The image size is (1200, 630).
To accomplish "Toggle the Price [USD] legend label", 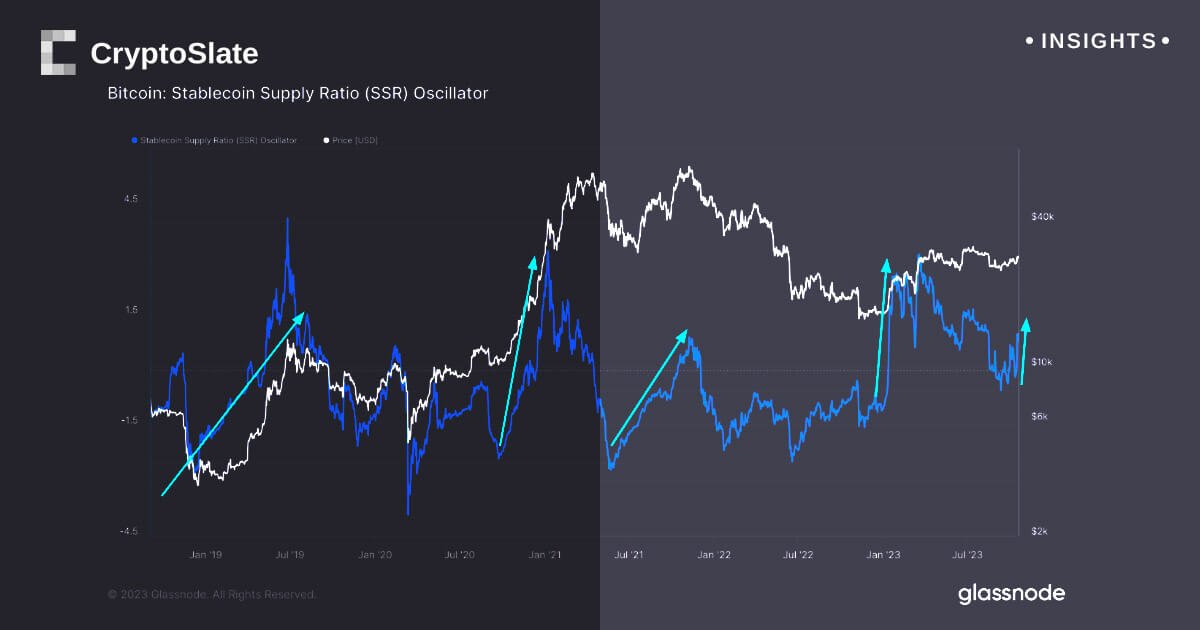I will pos(355,141).
